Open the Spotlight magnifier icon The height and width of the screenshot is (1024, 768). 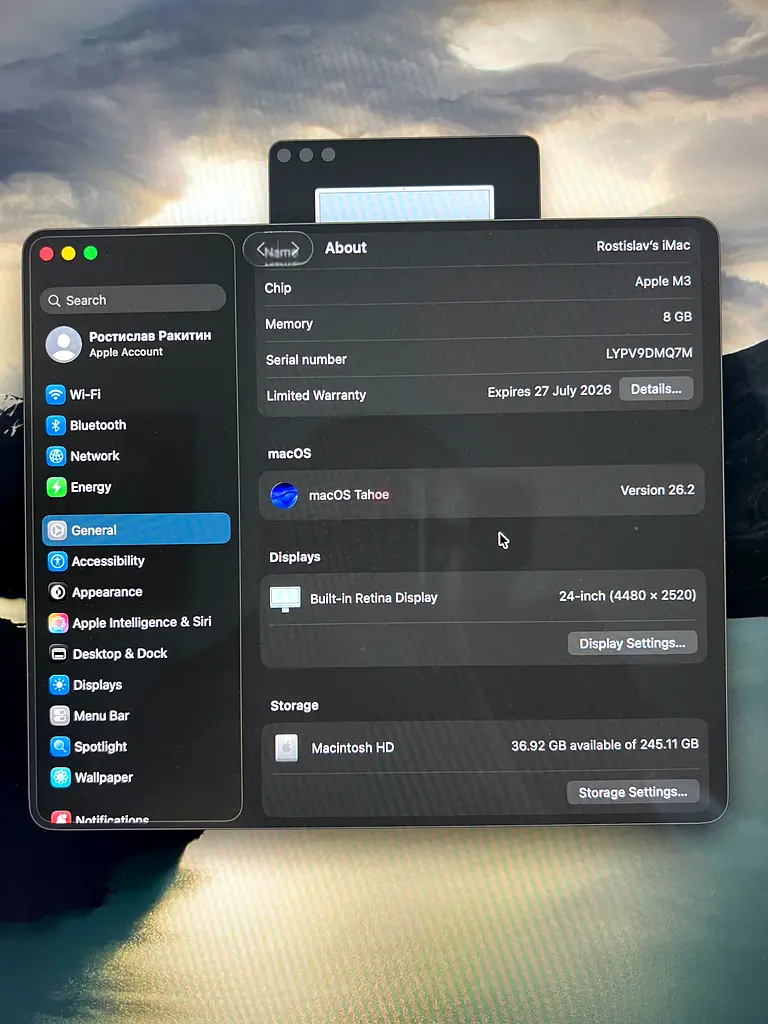[x=60, y=746]
